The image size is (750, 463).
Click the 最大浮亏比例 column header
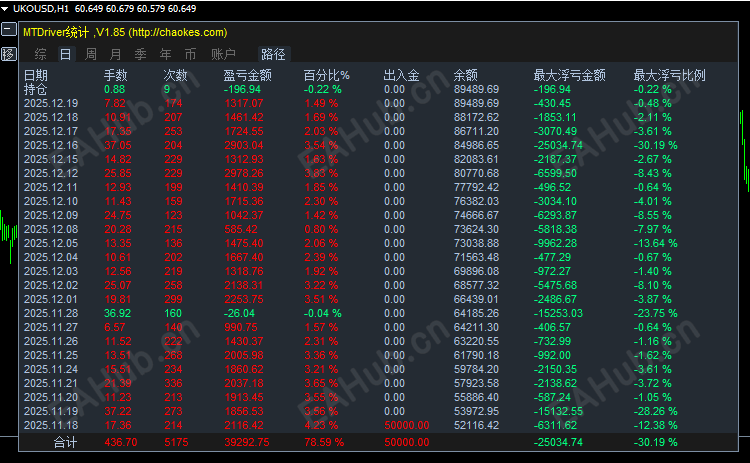click(670, 75)
